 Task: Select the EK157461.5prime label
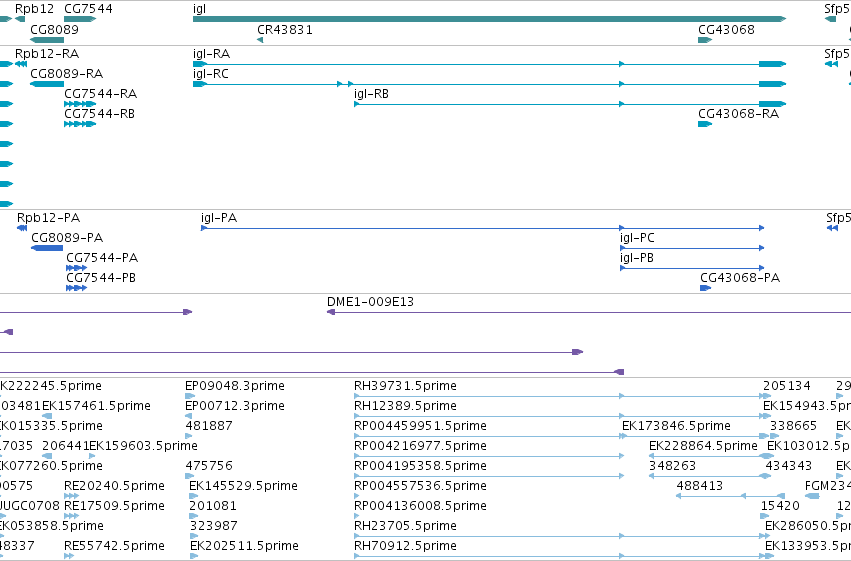96,406
